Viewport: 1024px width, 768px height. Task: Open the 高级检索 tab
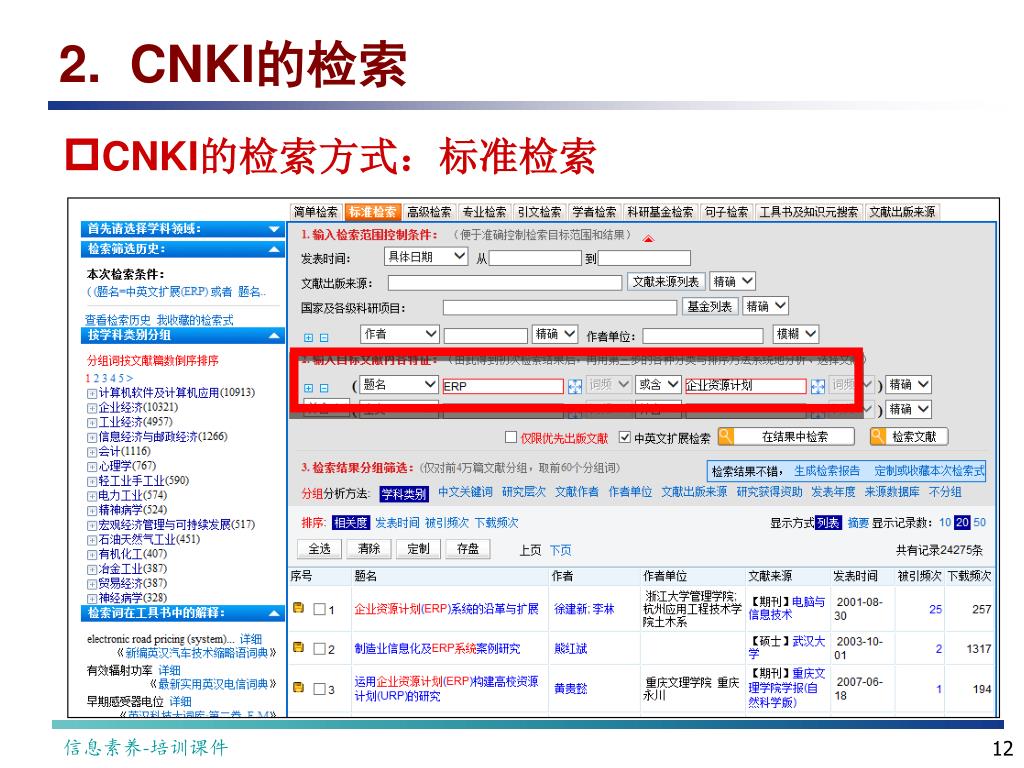click(x=429, y=212)
